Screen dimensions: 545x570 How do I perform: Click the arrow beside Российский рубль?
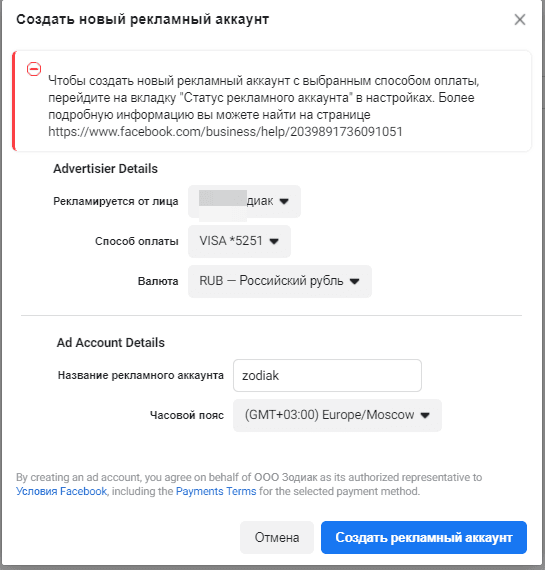pyautogui.click(x=354, y=281)
